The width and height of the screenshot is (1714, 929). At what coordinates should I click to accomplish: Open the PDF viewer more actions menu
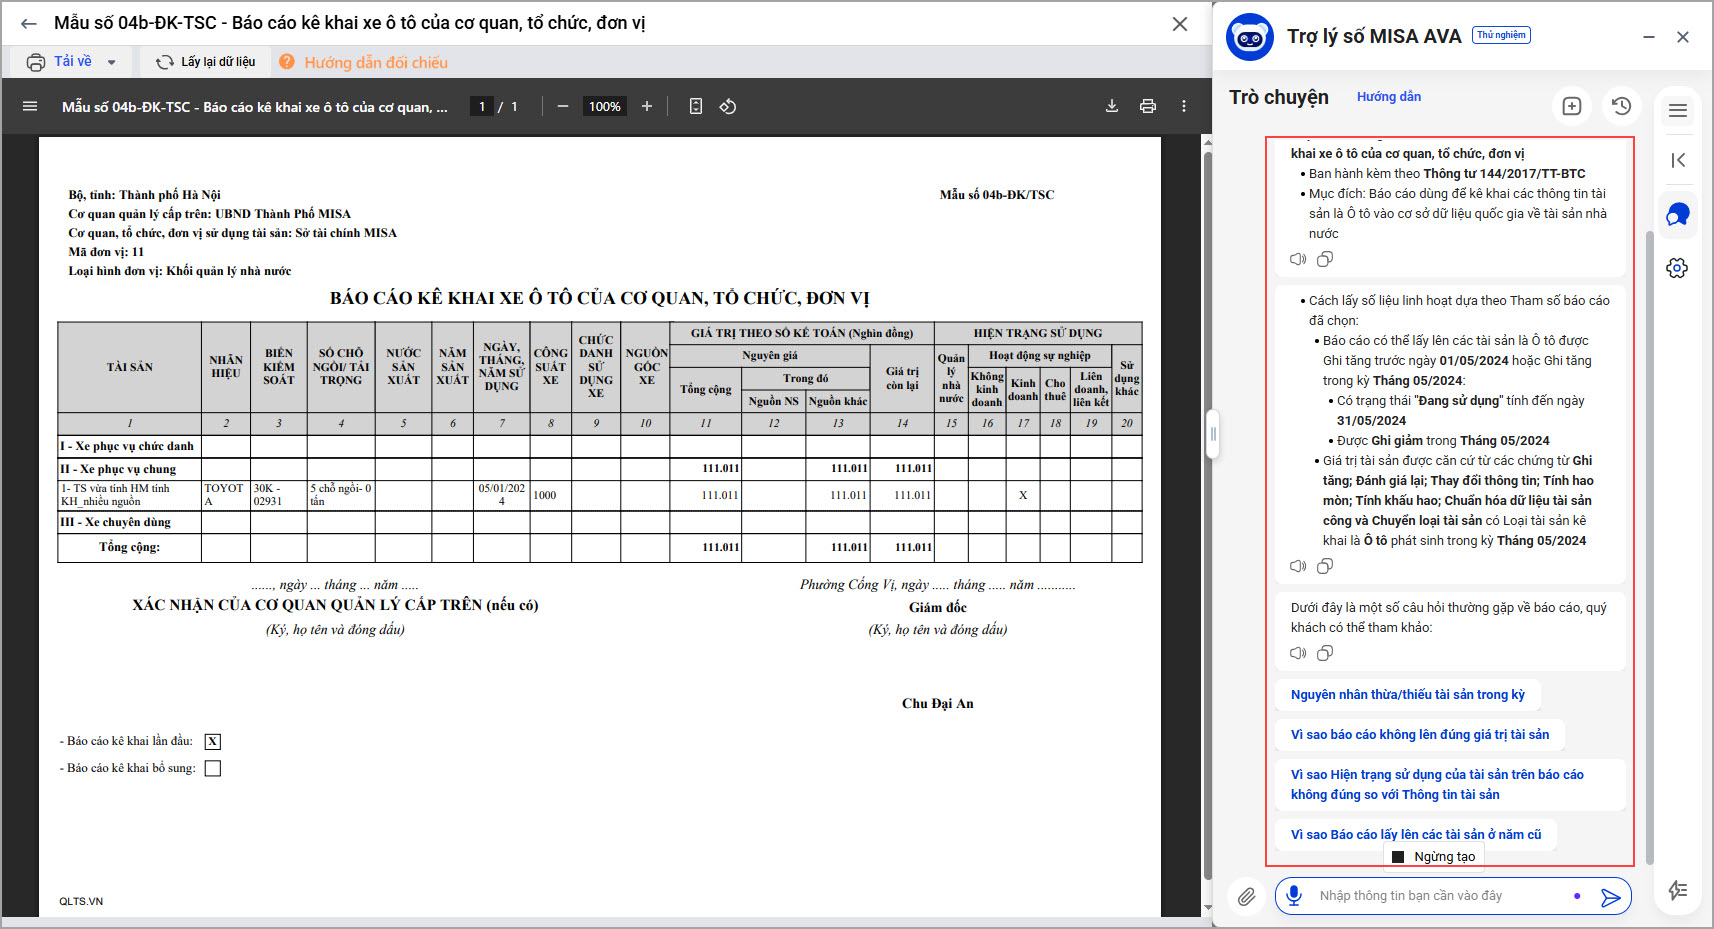tap(1184, 106)
